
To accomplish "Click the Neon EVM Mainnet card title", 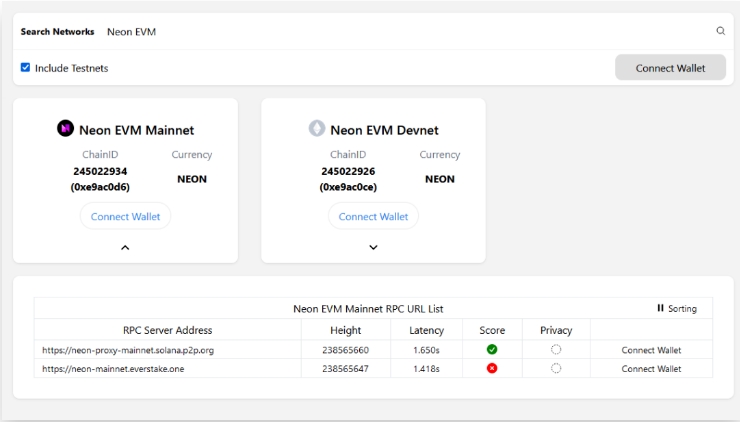I will tap(136, 130).
